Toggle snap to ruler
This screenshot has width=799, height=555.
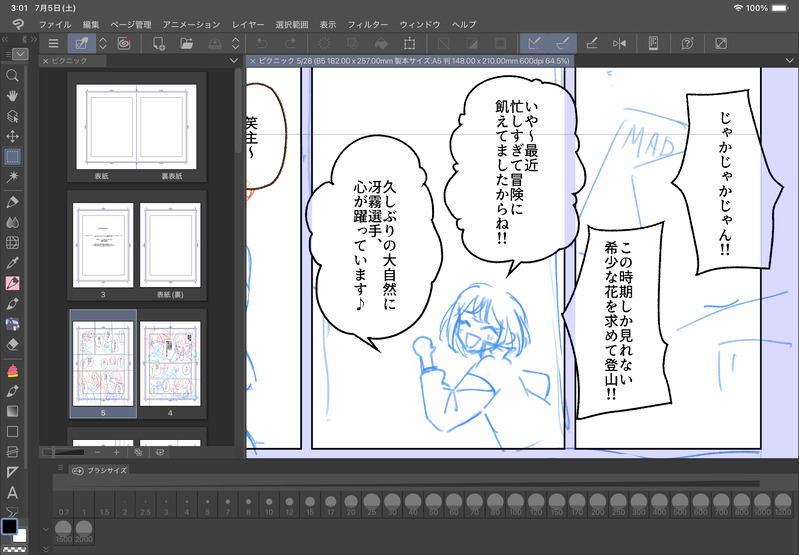click(x=534, y=43)
